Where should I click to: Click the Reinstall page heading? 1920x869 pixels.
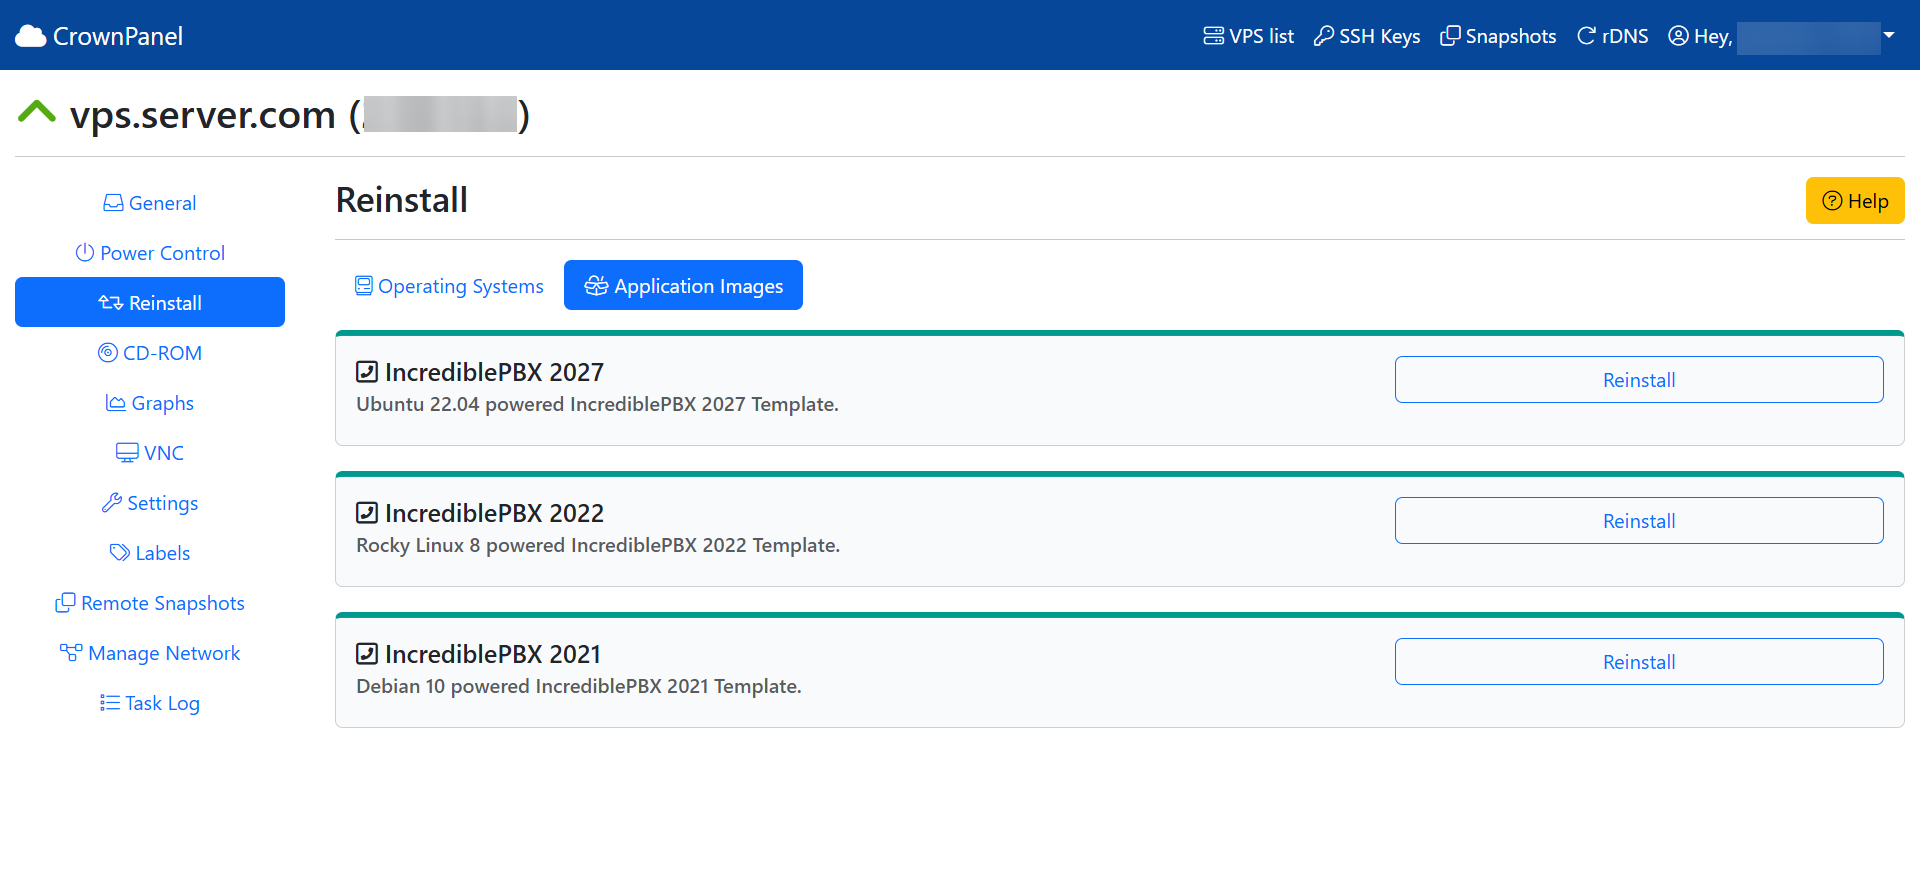(402, 200)
